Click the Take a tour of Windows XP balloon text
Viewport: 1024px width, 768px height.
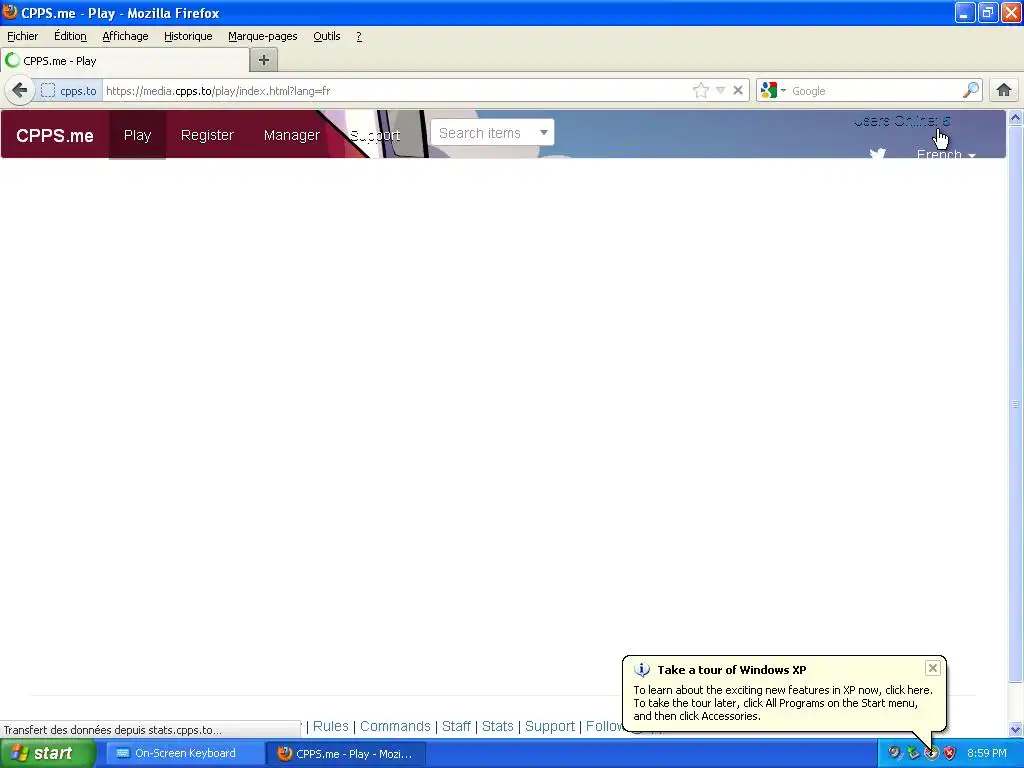[731, 669]
